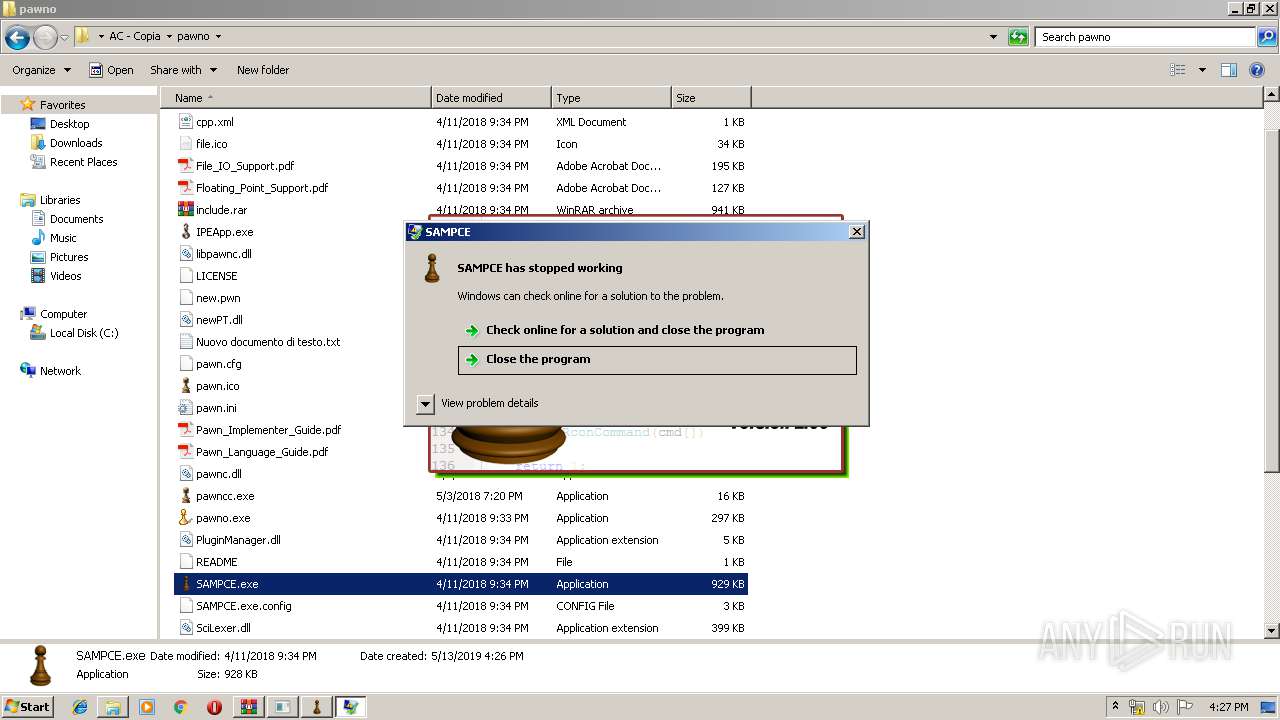Select the IPEApp.exe pawn icon
Viewport: 1280px width, 720px height.
(185, 232)
